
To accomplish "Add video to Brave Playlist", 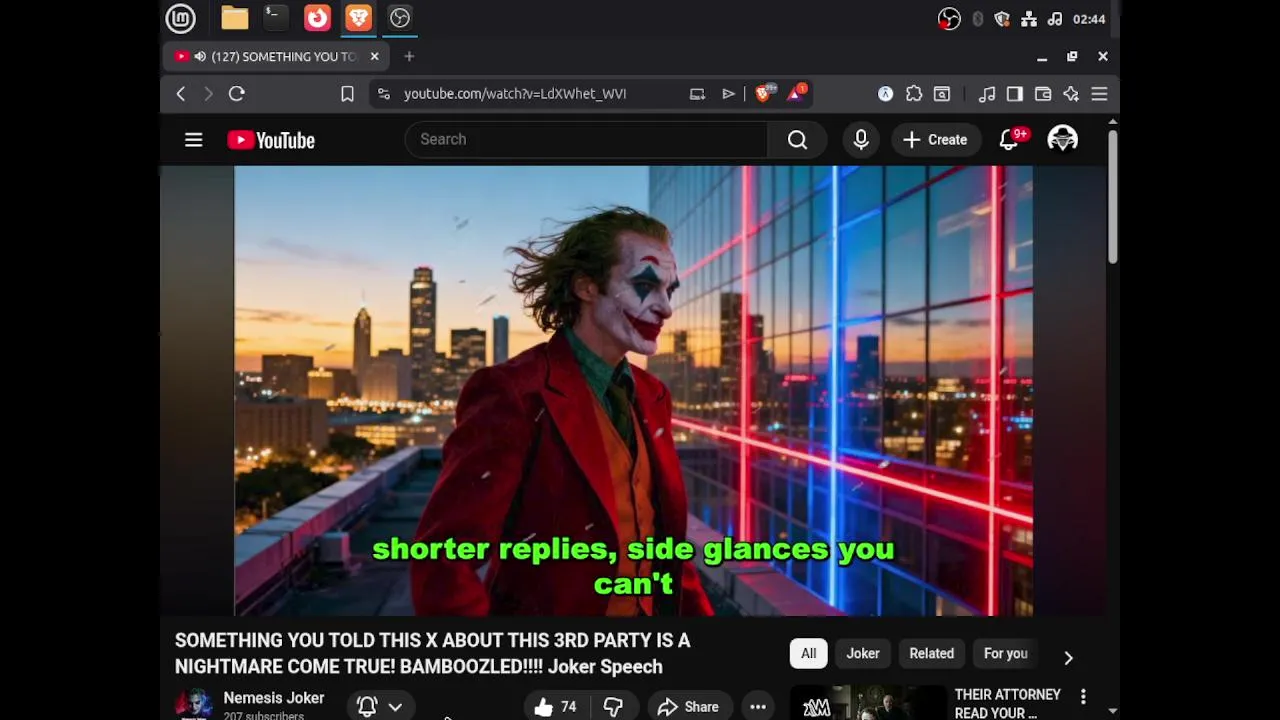I will click(728, 94).
